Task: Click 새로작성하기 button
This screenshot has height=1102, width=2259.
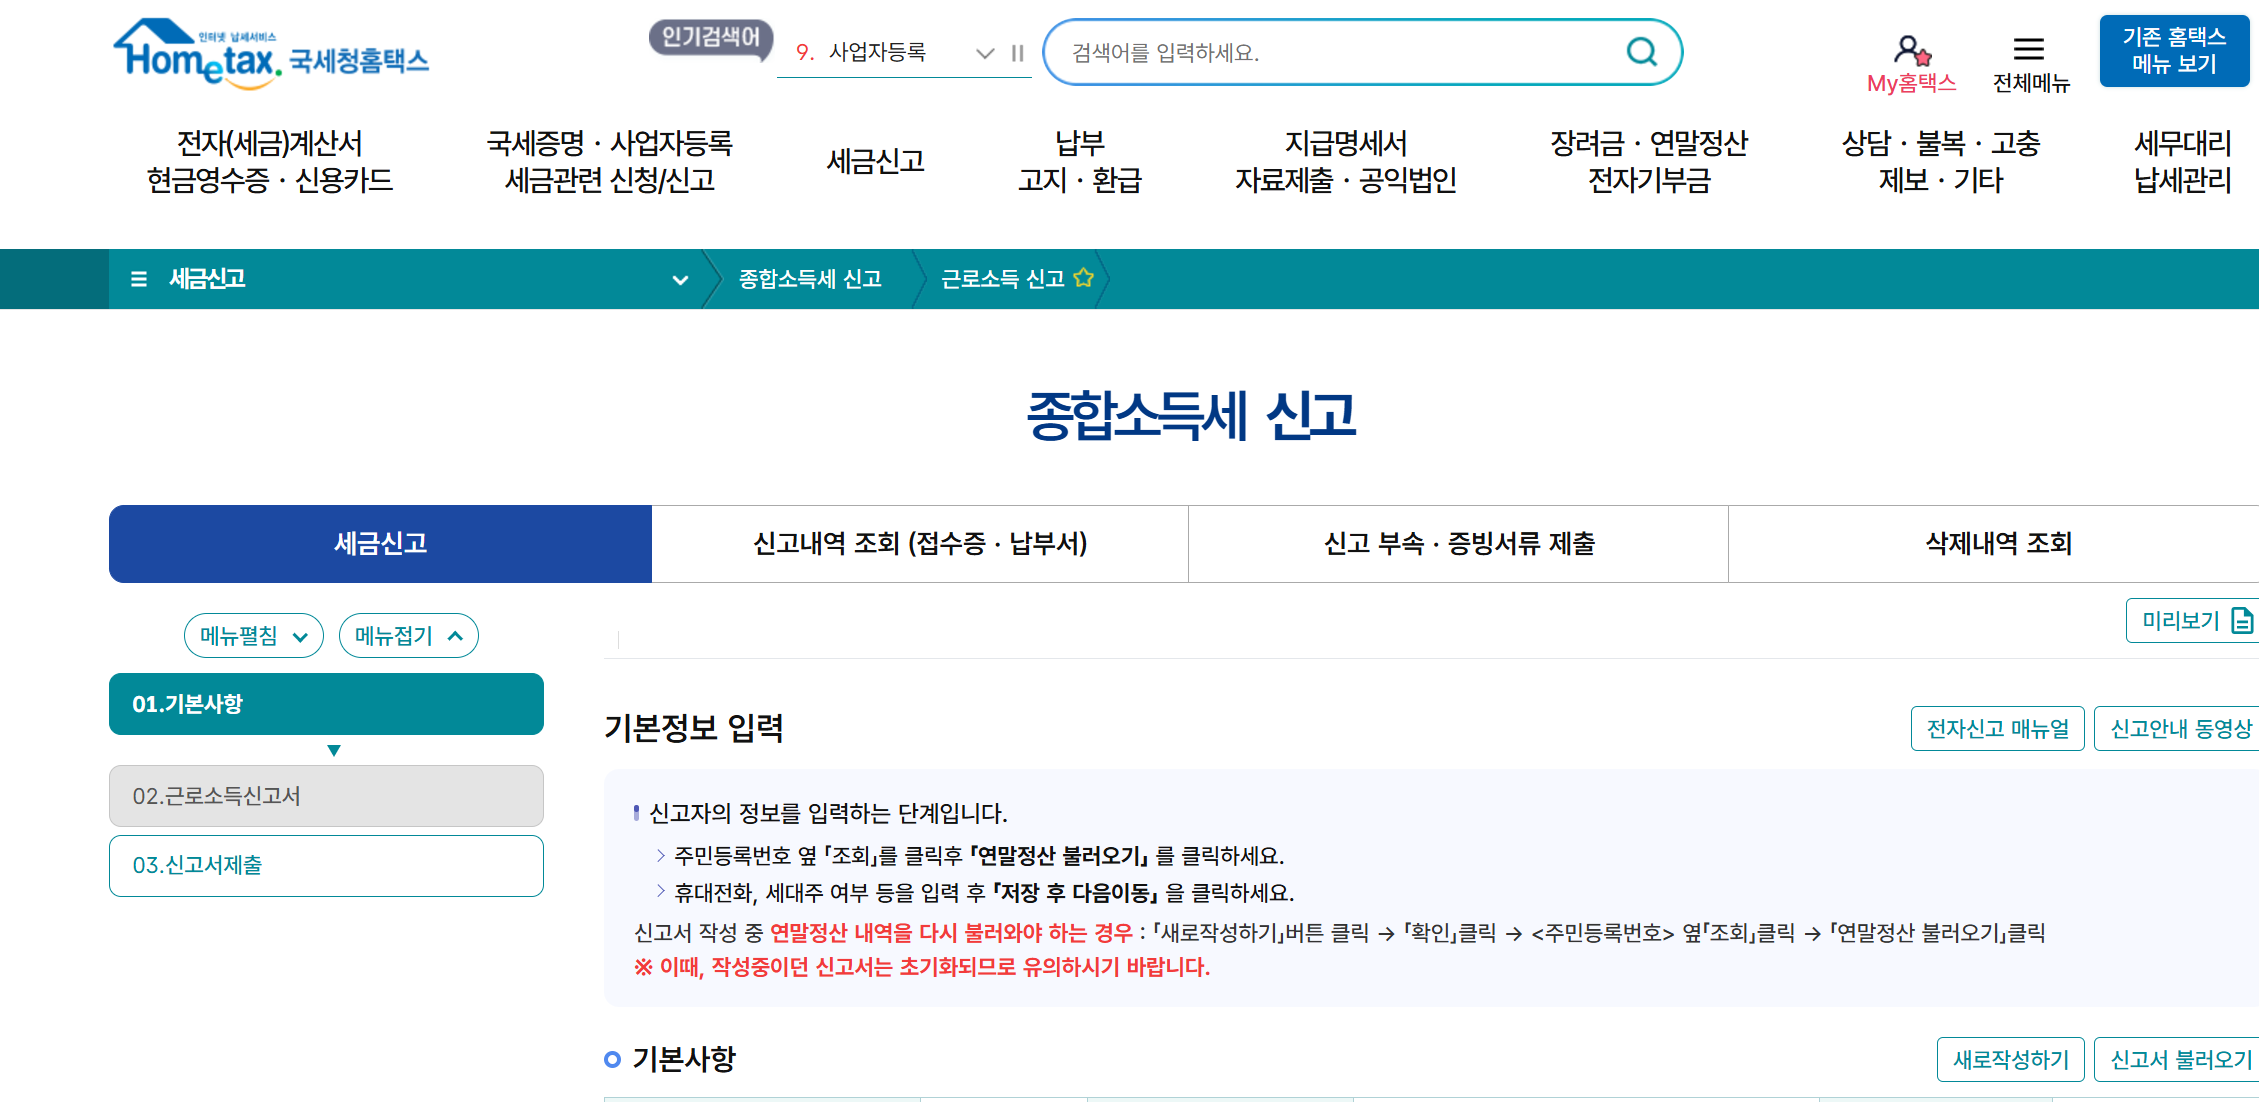Action: (2010, 1060)
